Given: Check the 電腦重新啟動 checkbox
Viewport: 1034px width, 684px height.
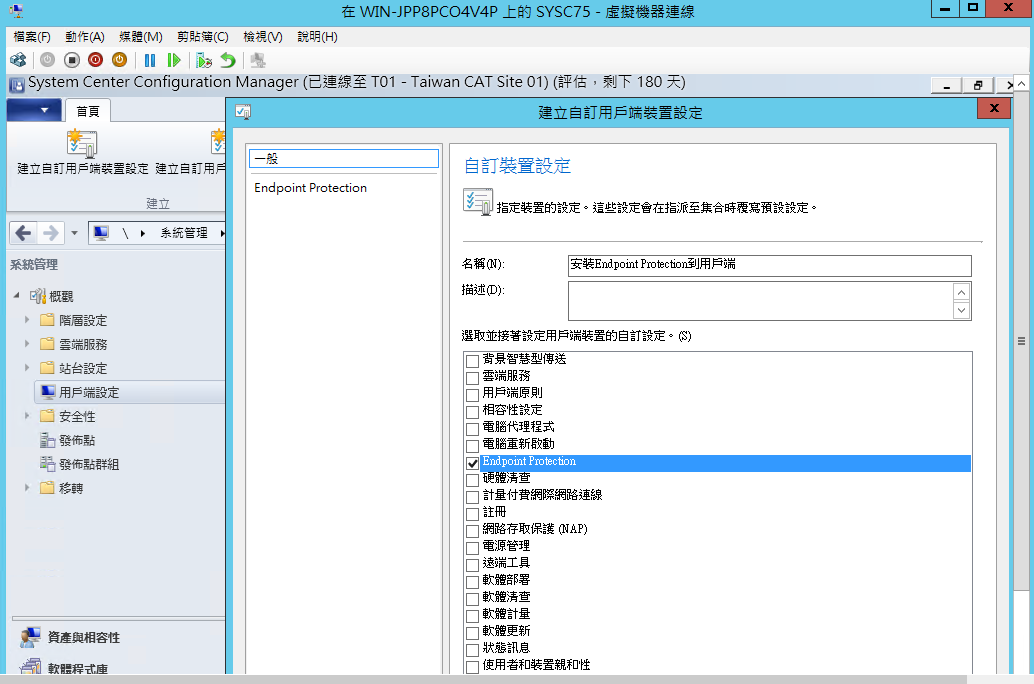Looking at the screenshot, I should (472, 446).
